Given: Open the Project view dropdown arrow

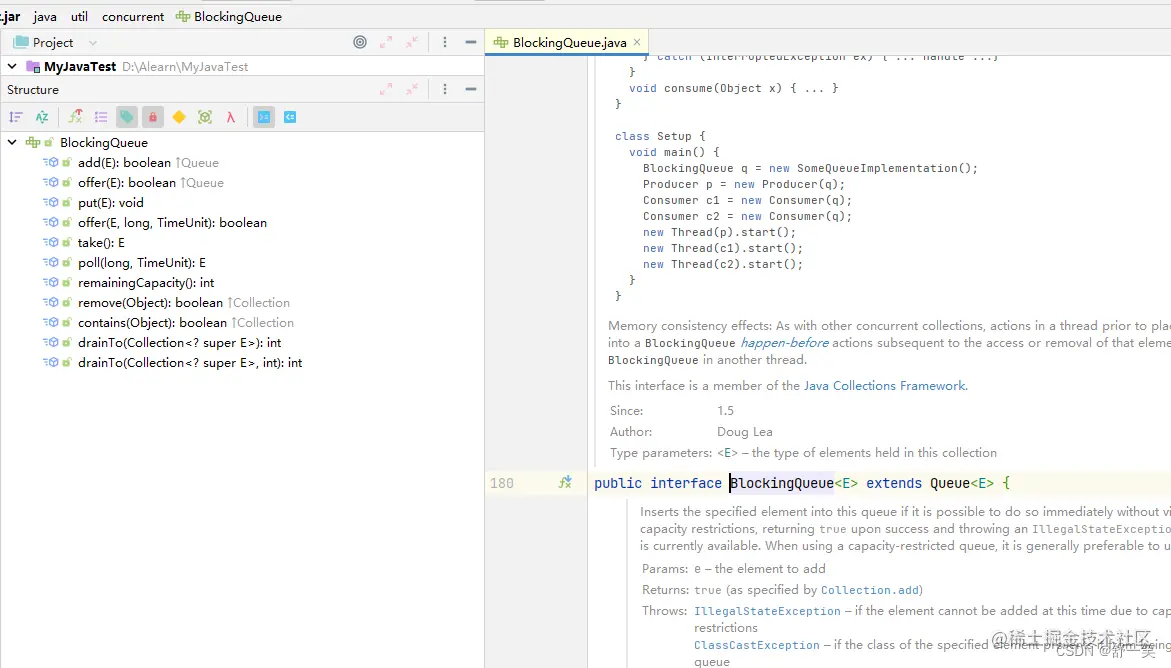Looking at the screenshot, I should coord(93,43).
